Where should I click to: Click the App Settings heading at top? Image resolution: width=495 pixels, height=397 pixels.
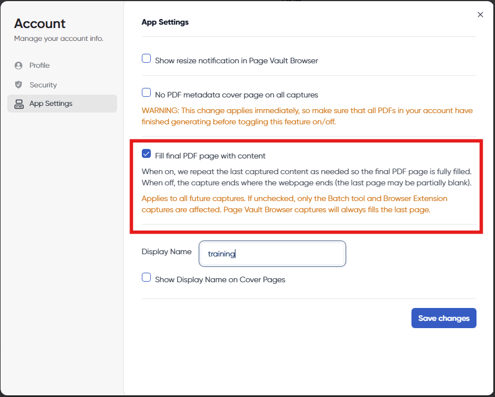(165, 22)
